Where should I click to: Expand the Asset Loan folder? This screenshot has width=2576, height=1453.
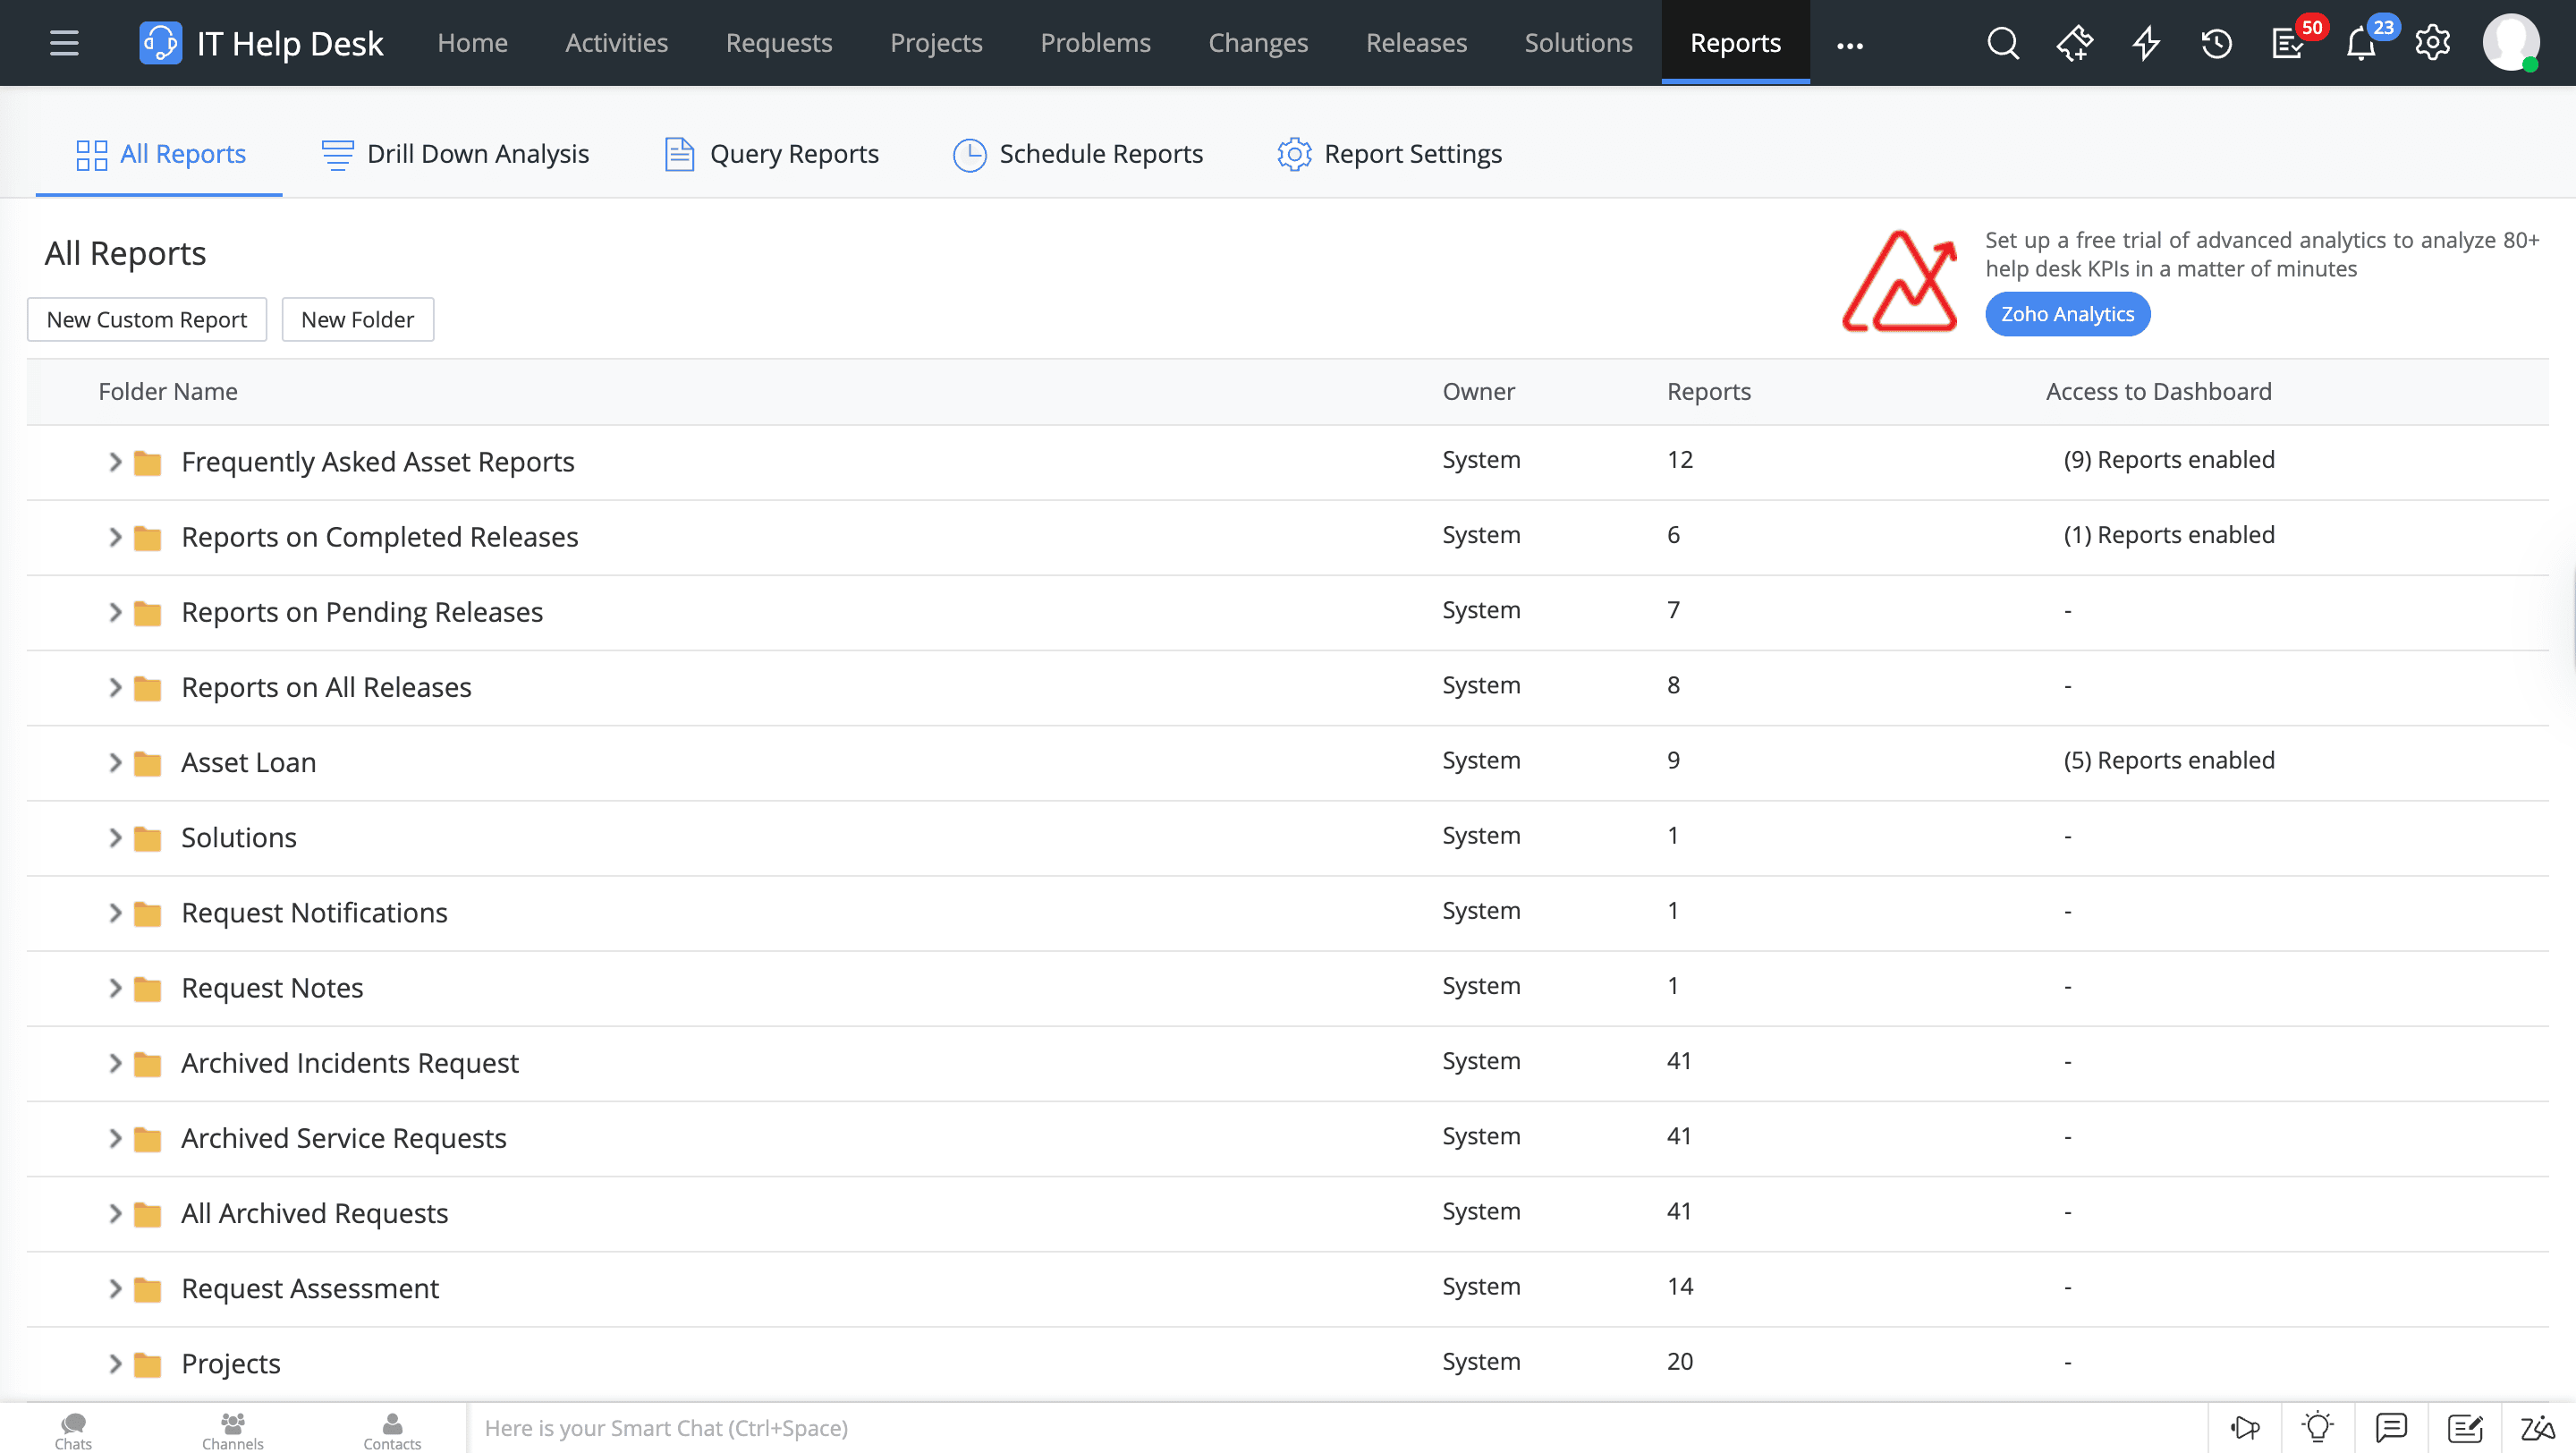pyautogui.click(x=115, y=762)
